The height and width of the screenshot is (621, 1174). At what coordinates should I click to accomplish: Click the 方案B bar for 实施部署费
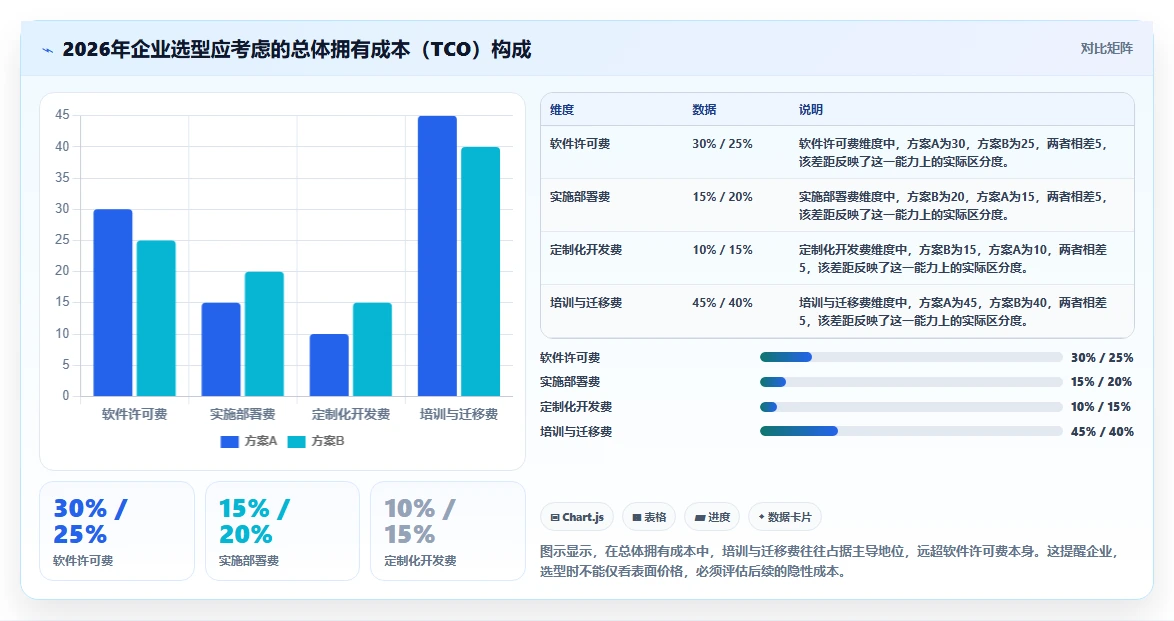pos(264,334)
